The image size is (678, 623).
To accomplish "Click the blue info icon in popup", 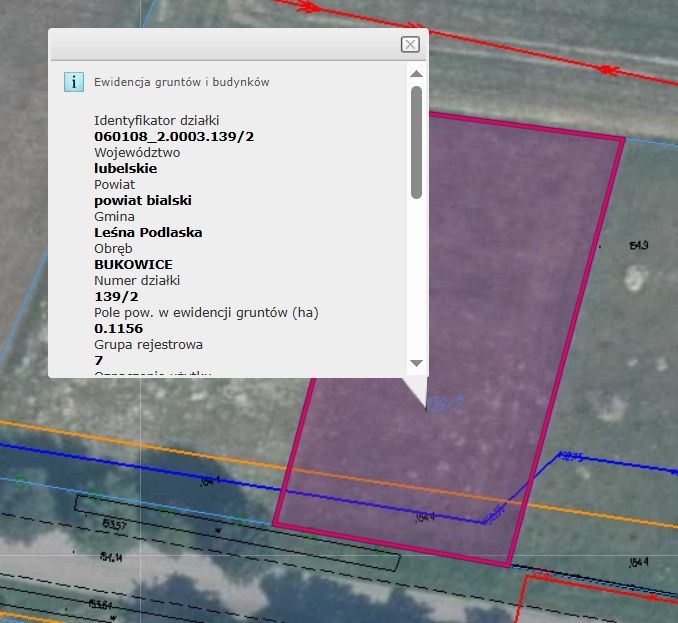I will tap(73, 82).
